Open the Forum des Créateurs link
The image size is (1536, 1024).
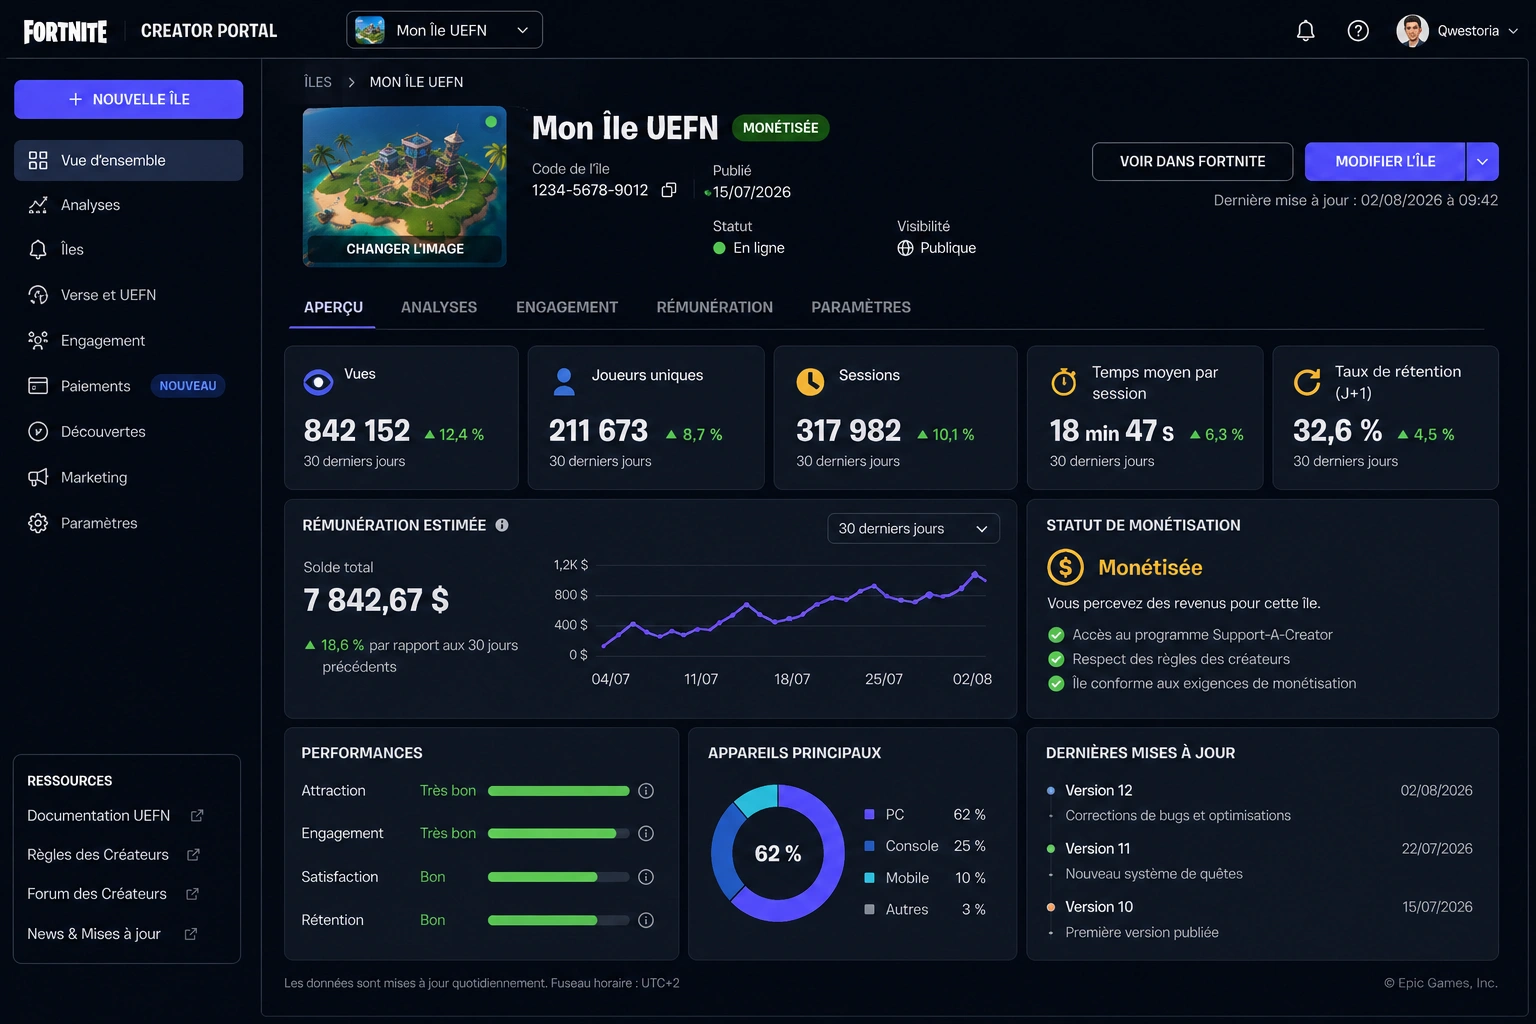click(x=97, y=894)
